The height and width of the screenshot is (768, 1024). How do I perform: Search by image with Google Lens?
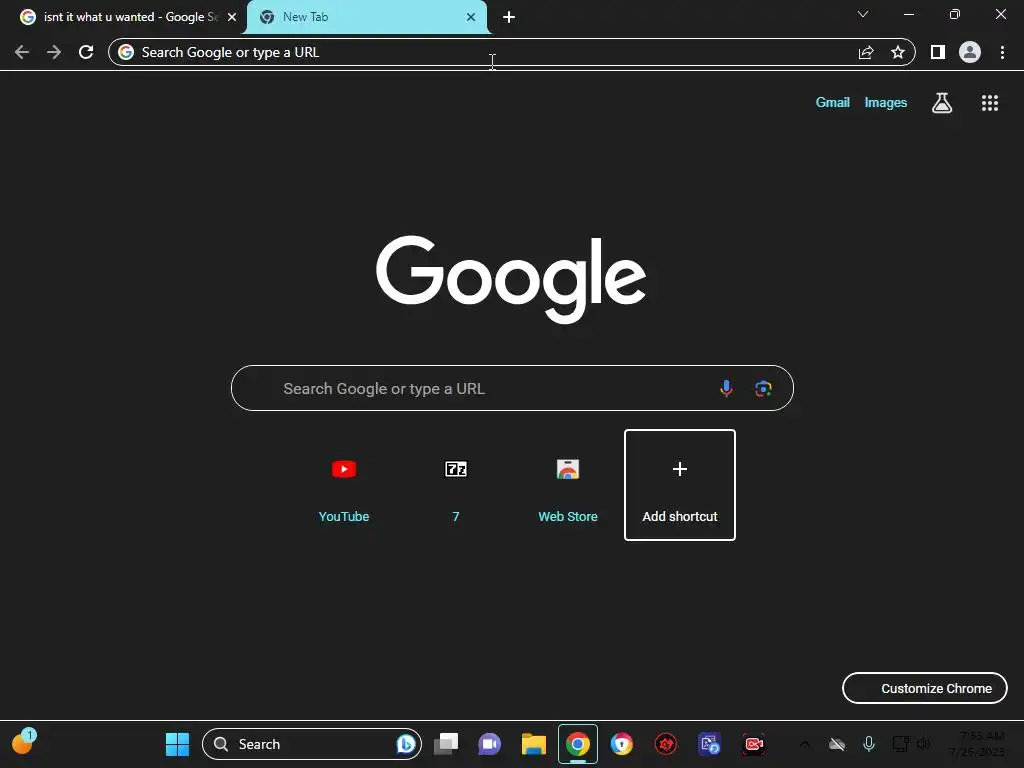763,389
